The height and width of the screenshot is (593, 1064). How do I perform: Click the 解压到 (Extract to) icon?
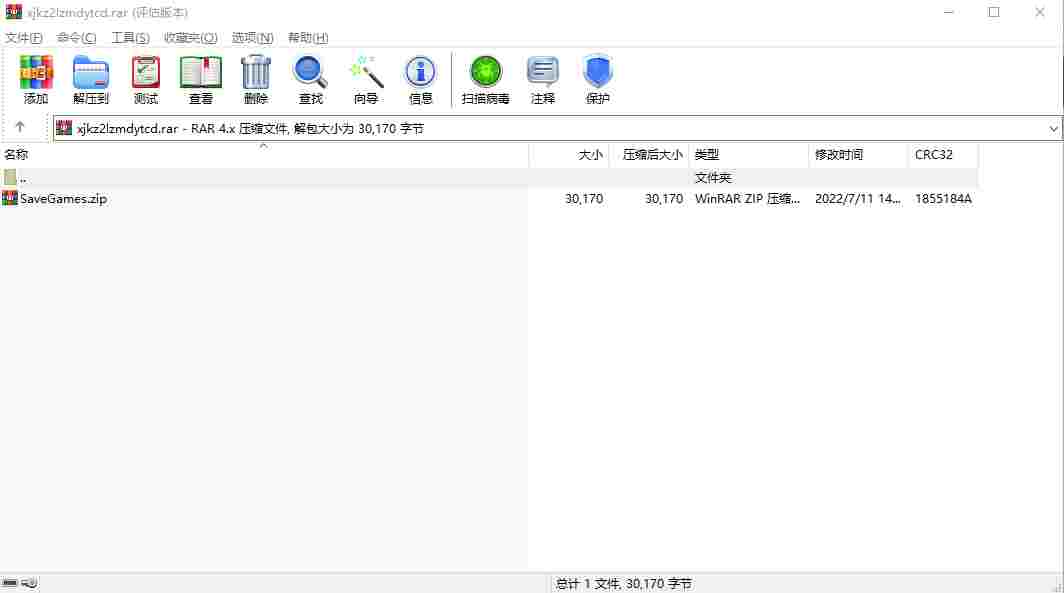click(91, 79)
